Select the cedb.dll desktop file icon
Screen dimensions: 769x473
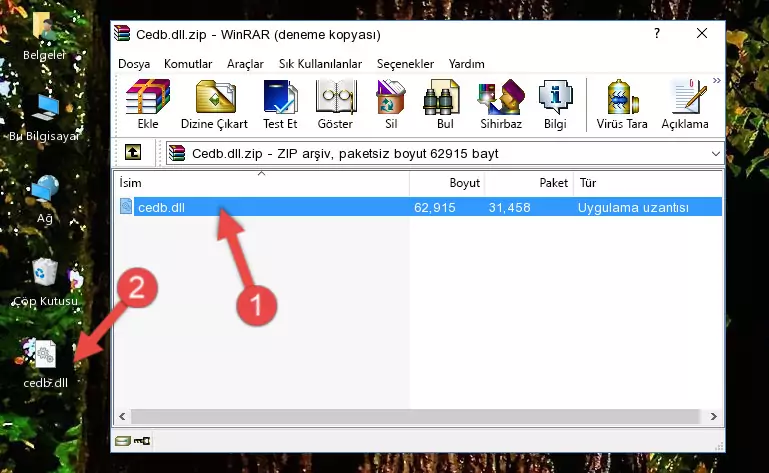pos(46,364)
